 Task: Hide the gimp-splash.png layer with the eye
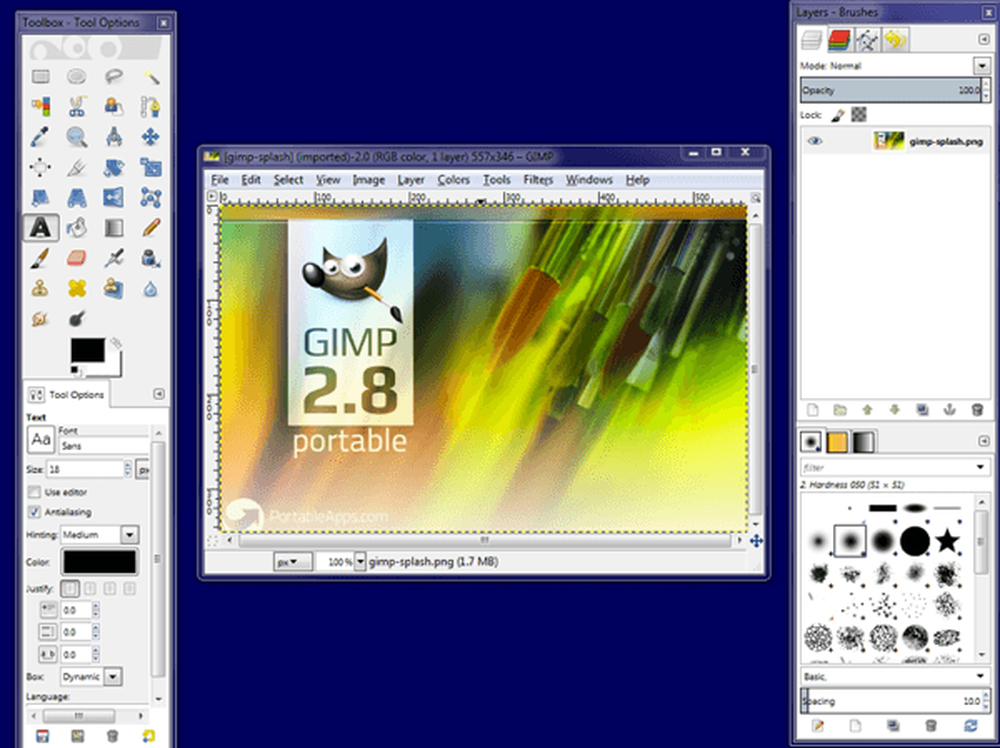814,141
